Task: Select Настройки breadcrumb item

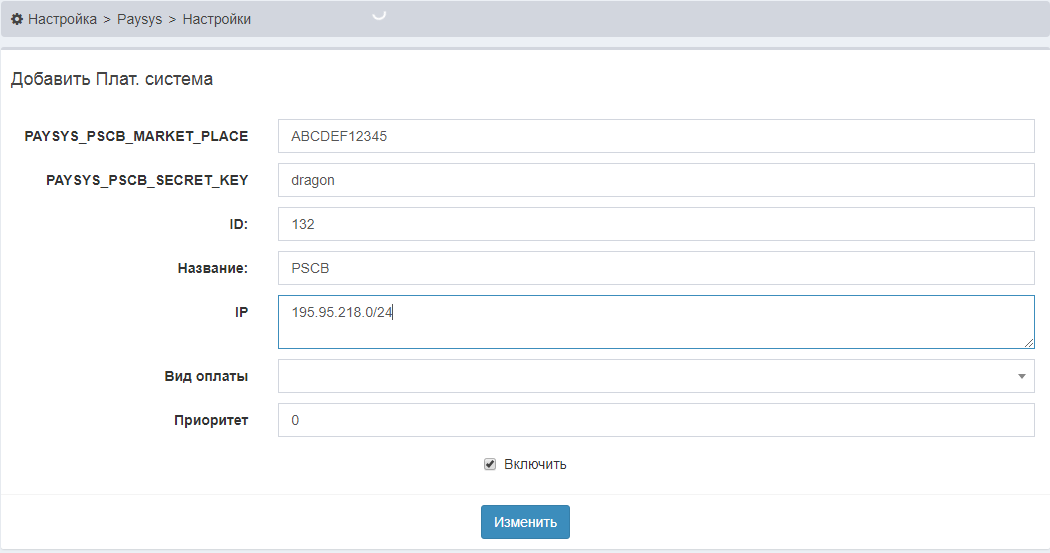Action: (x=217, y=19)
